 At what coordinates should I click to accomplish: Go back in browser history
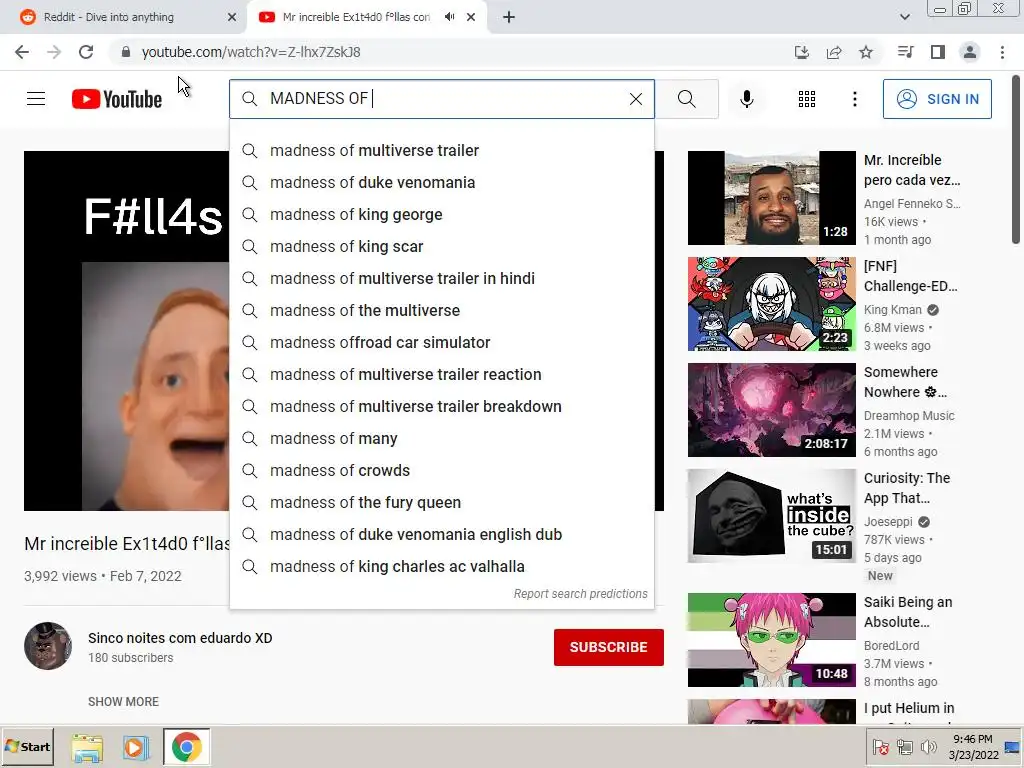pyautogui.click(x=22, y=52)
